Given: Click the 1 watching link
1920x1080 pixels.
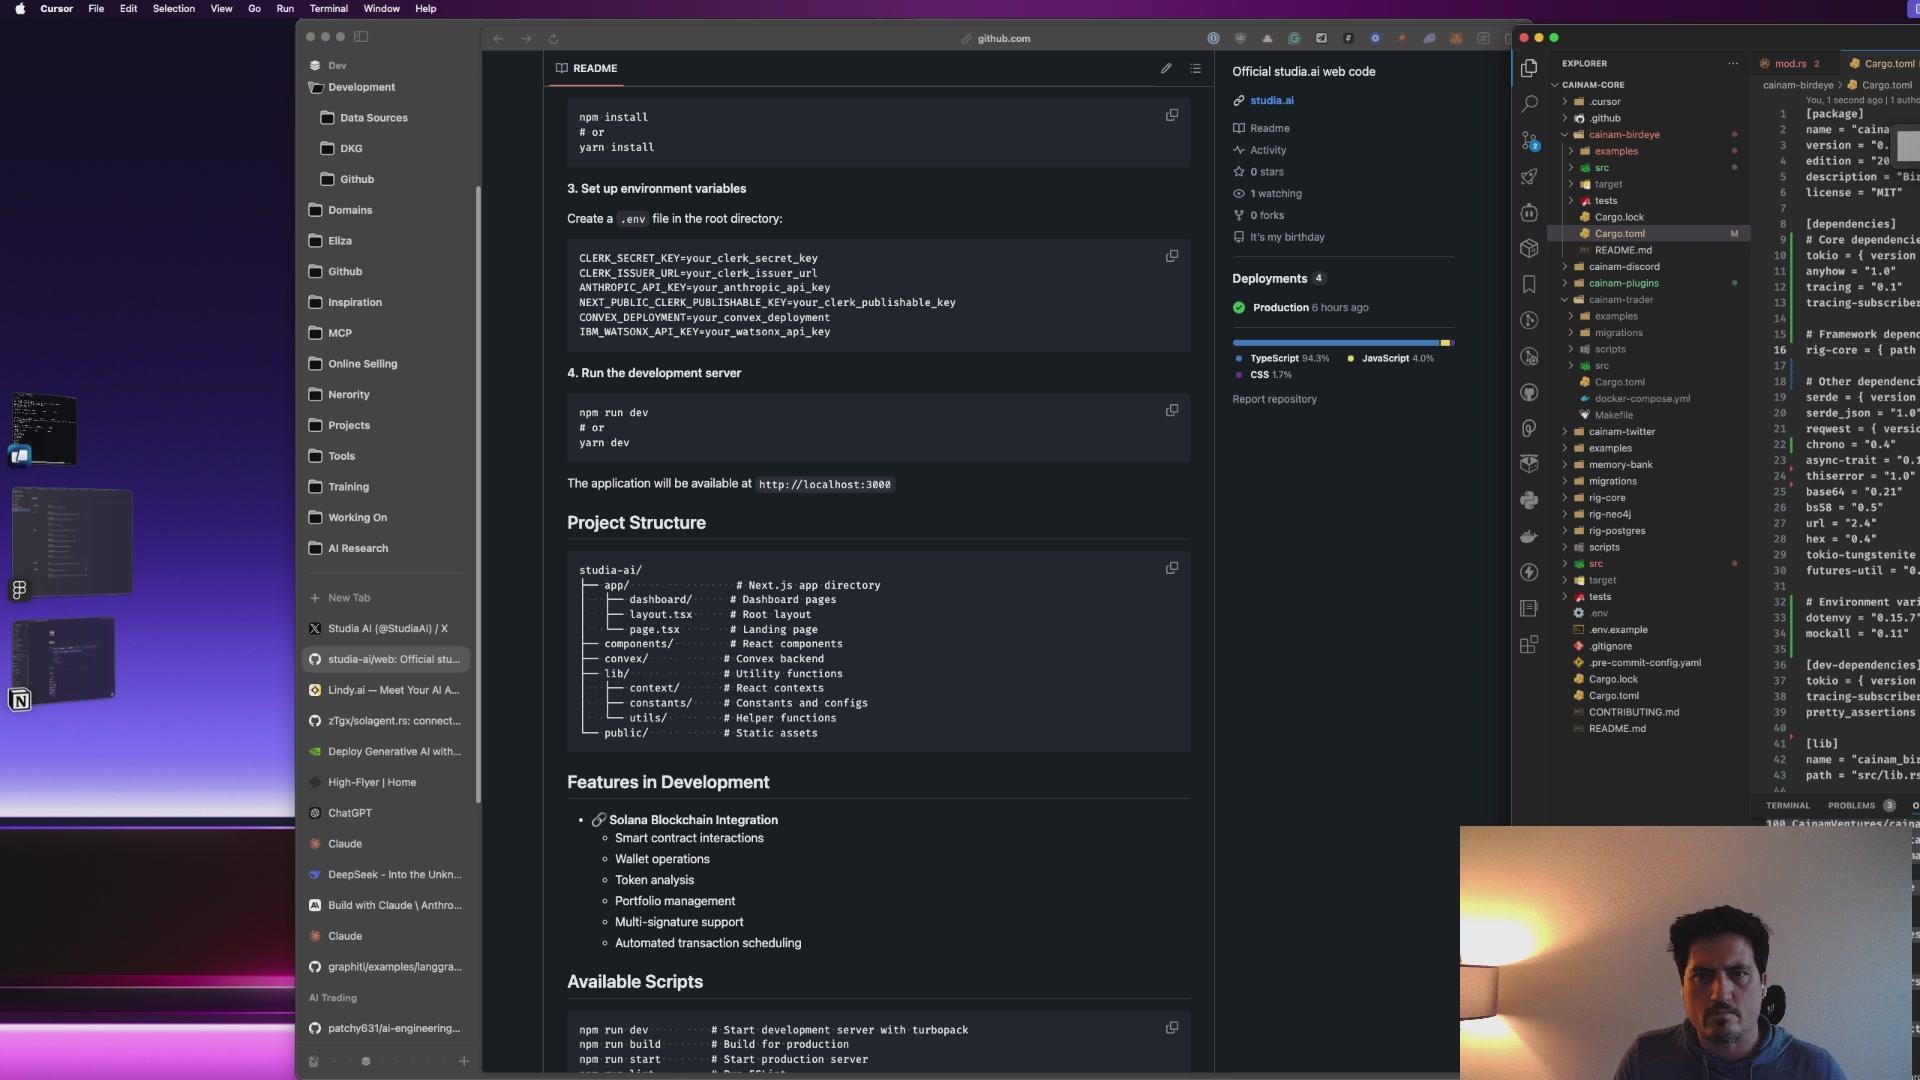Looking at the screenshot, I should (1275, 194).
